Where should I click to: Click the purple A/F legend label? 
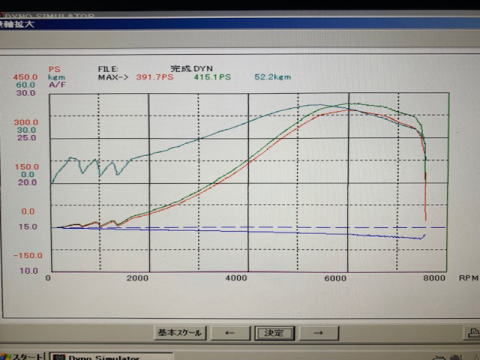(x=57, y=84)
